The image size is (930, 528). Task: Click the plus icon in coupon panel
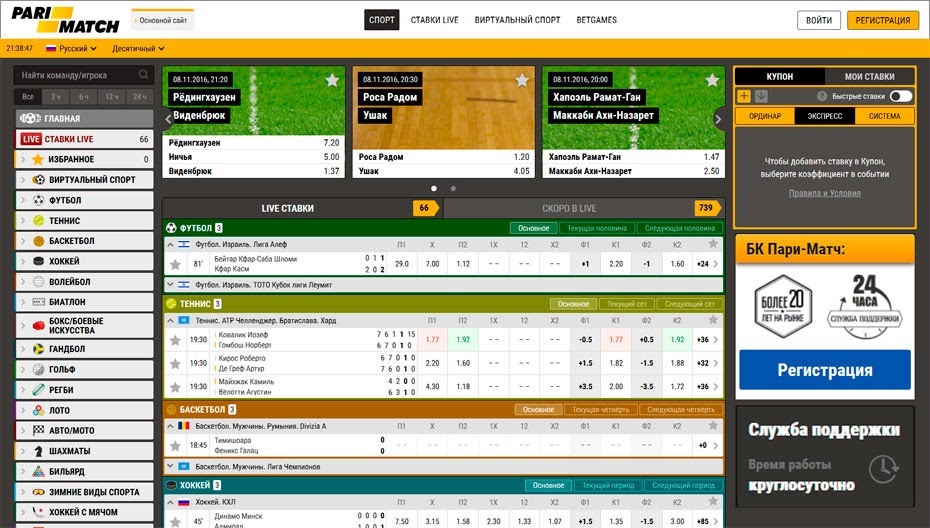tap(744, 96)
